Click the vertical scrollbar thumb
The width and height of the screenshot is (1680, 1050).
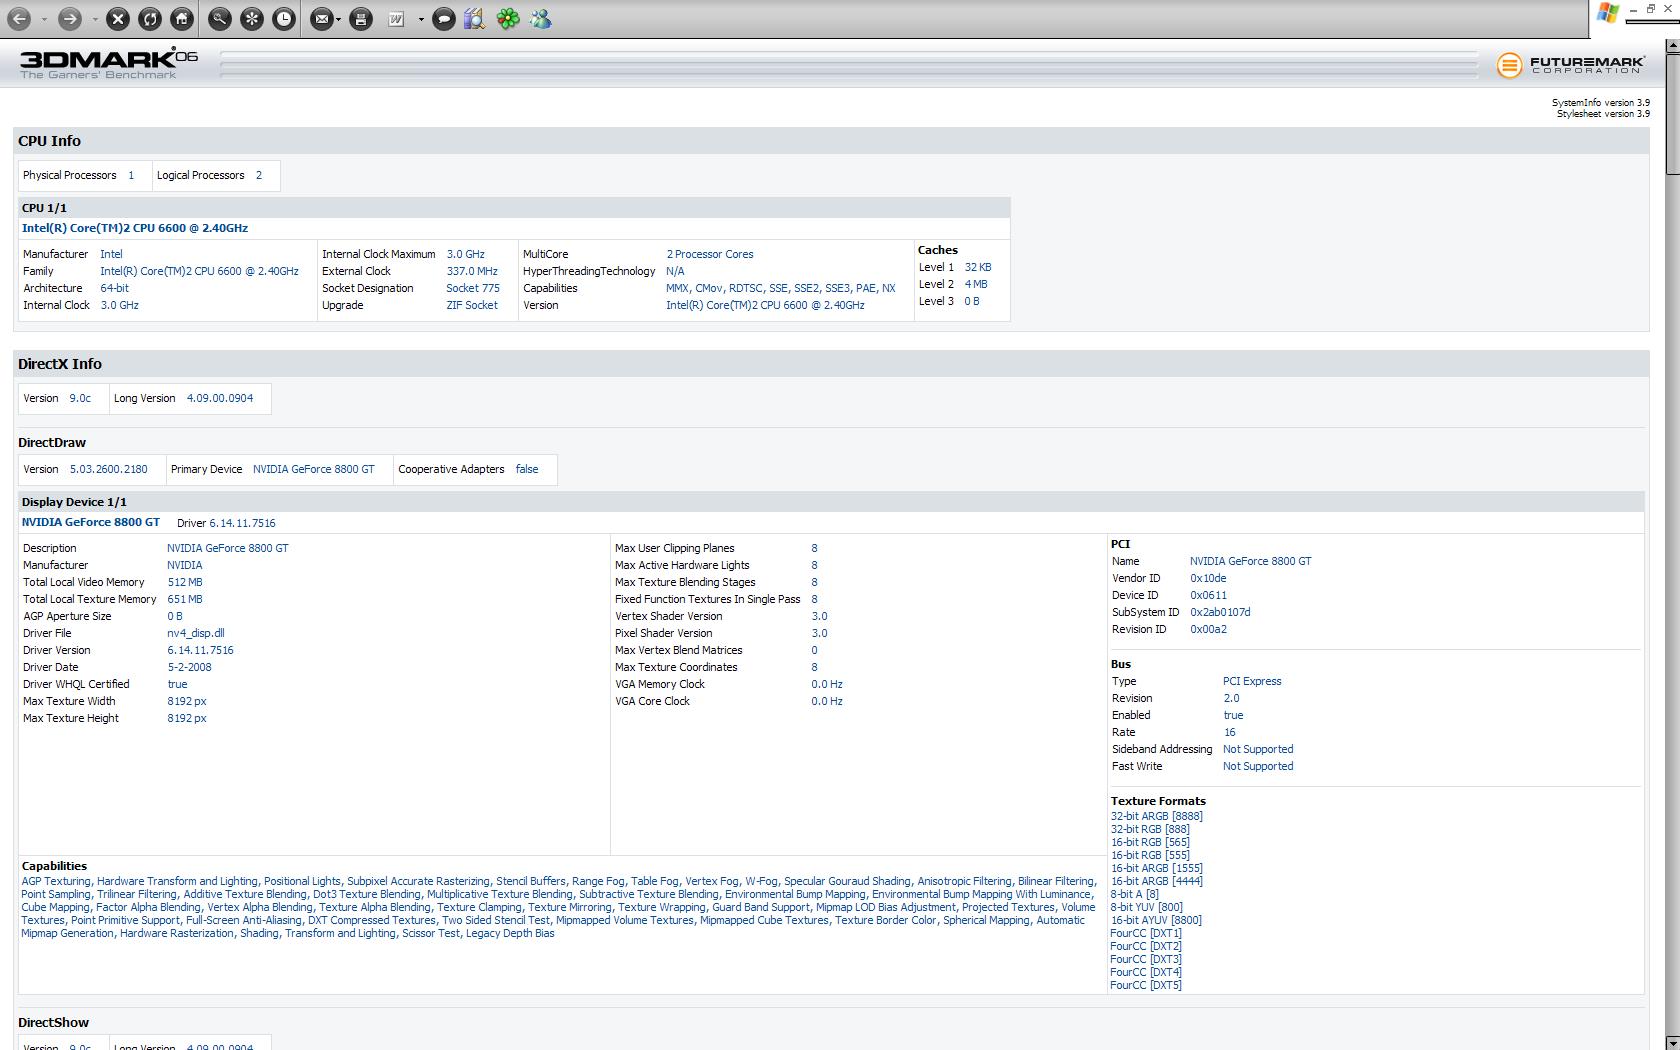[x=1672, y=114]
